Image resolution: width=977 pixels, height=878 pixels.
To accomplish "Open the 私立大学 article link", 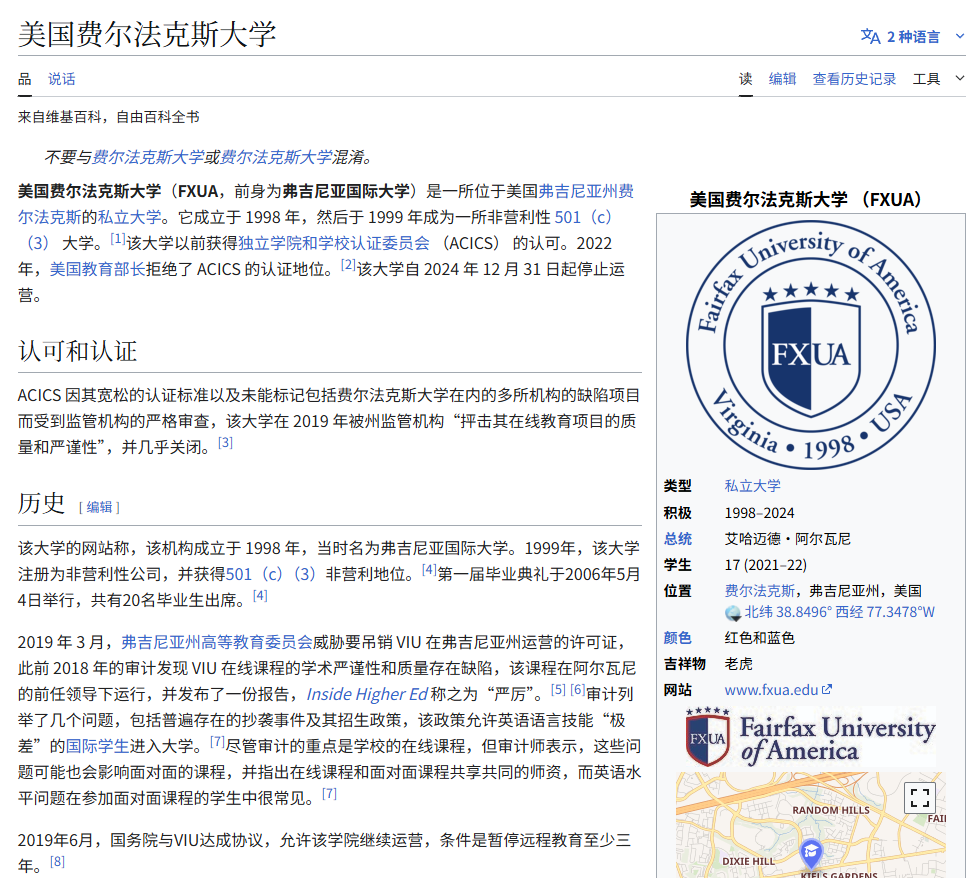I will pos(750,485).
